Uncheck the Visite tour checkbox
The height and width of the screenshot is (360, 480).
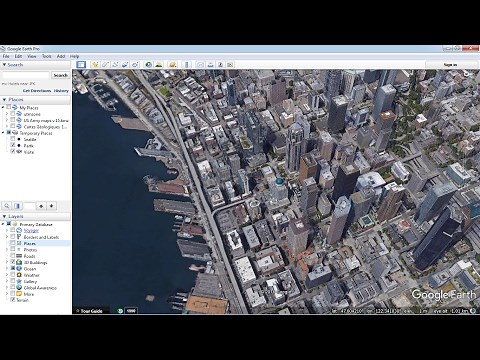click(13, 152)
